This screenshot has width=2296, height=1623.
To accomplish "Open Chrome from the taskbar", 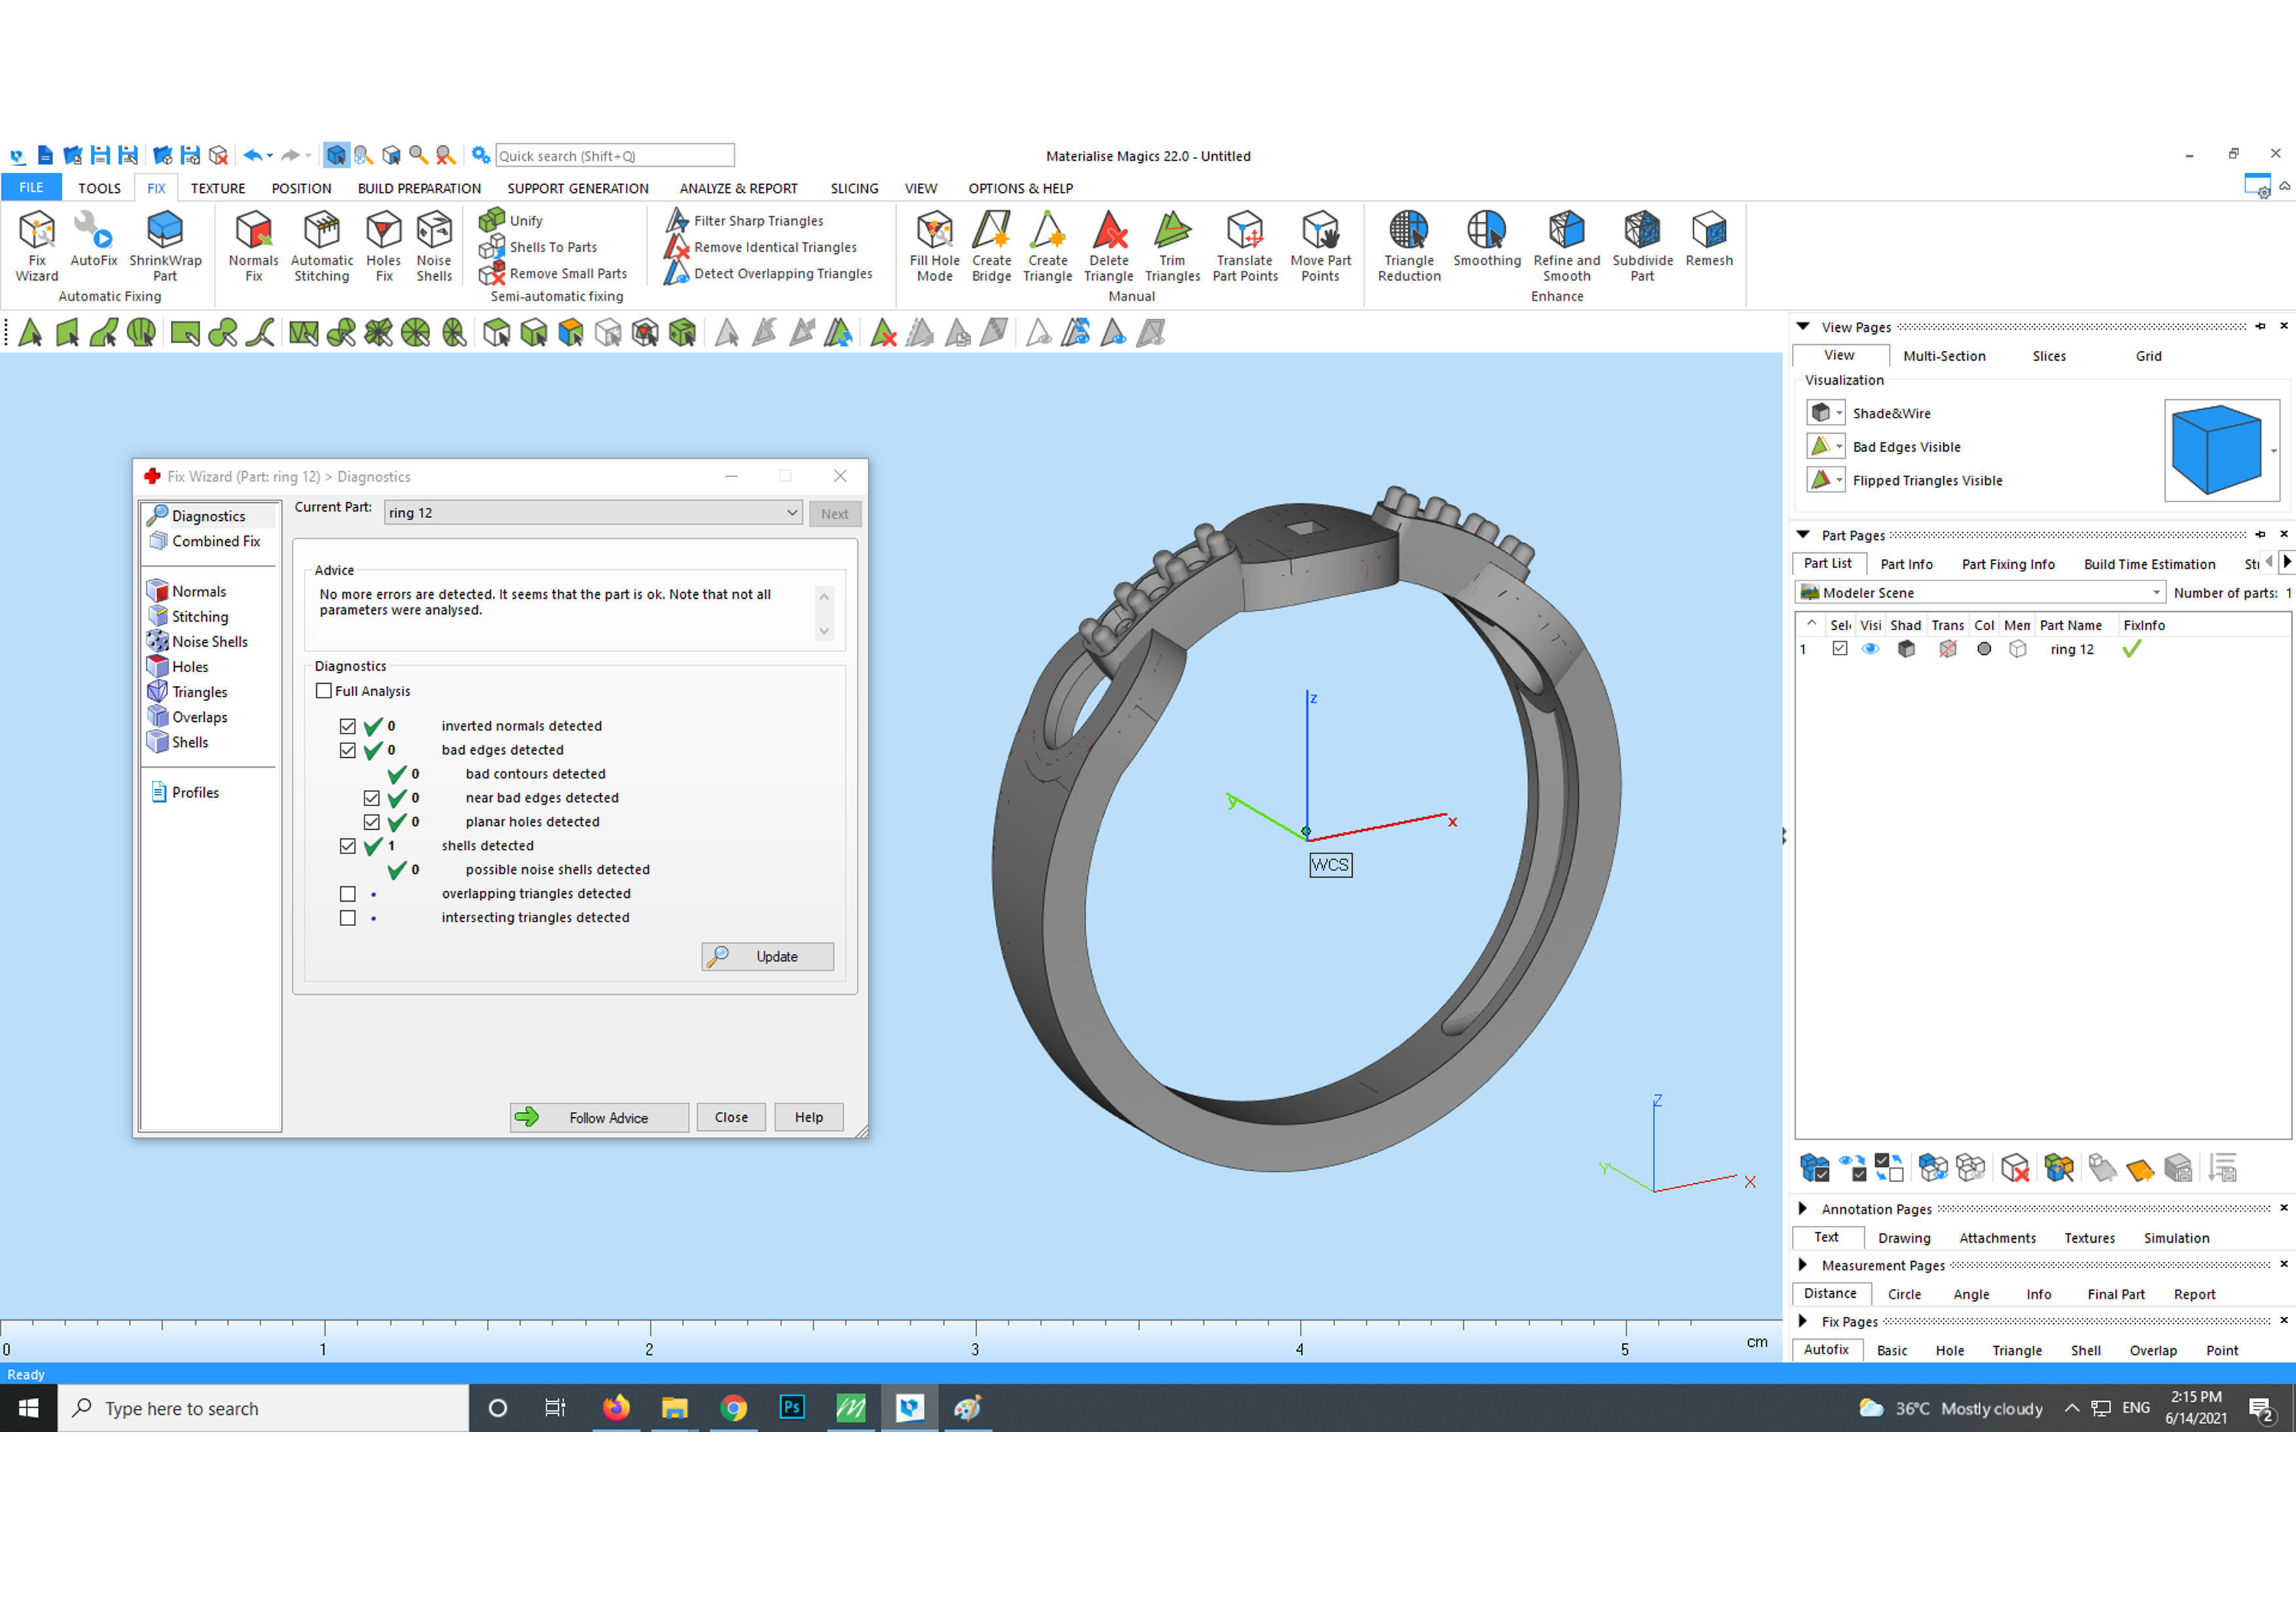I will tap(733, 1408).
